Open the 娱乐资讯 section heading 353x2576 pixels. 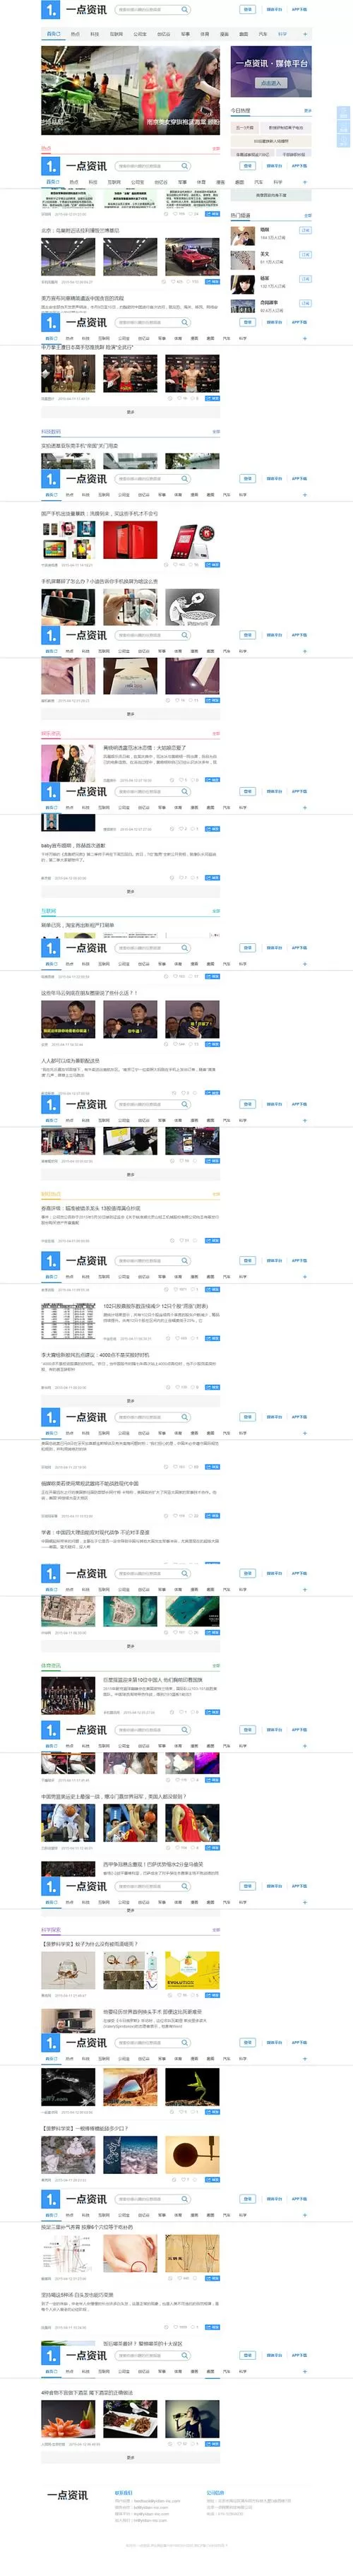click(x=51, y=733)
